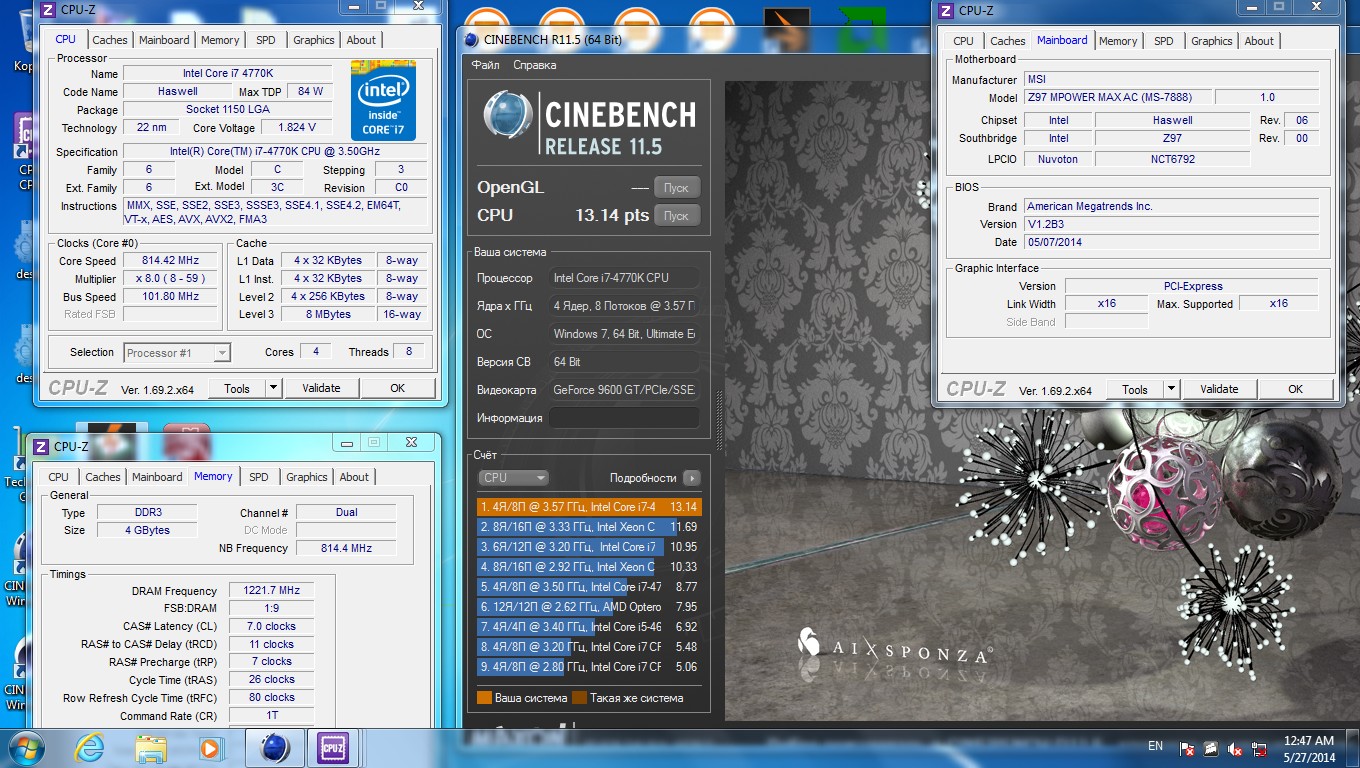Click Cinebench window title icon
The width and height of the screenshot is (1360, 768).
[472, 40]
